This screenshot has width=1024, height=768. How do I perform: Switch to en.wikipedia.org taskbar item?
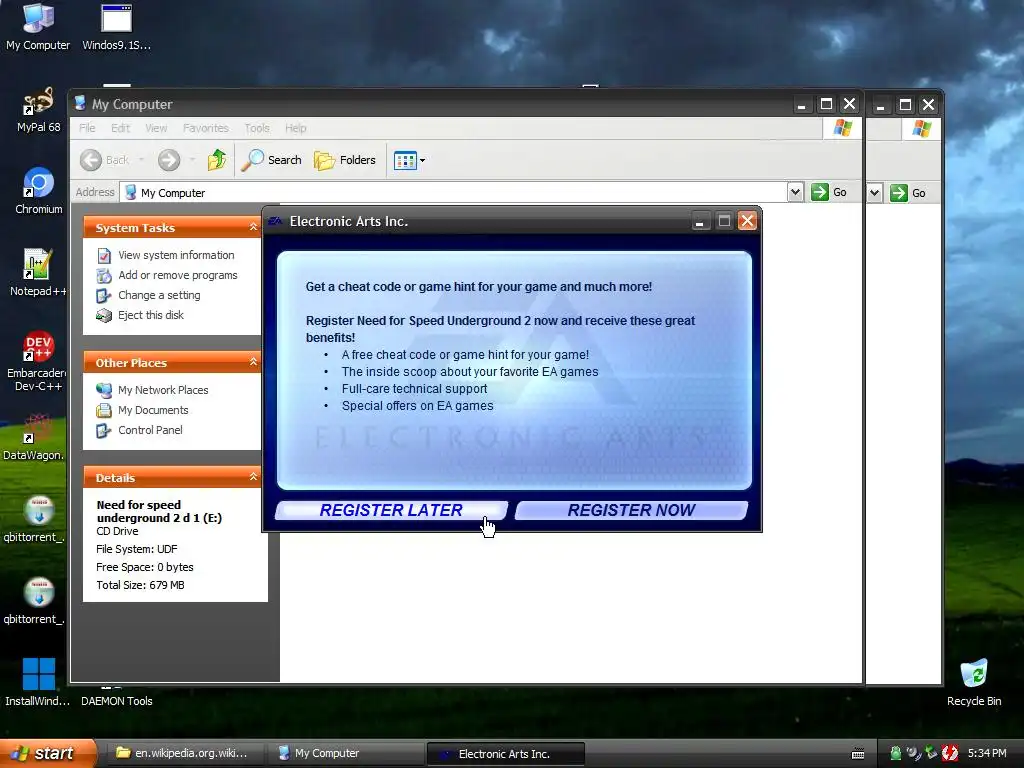183,754
